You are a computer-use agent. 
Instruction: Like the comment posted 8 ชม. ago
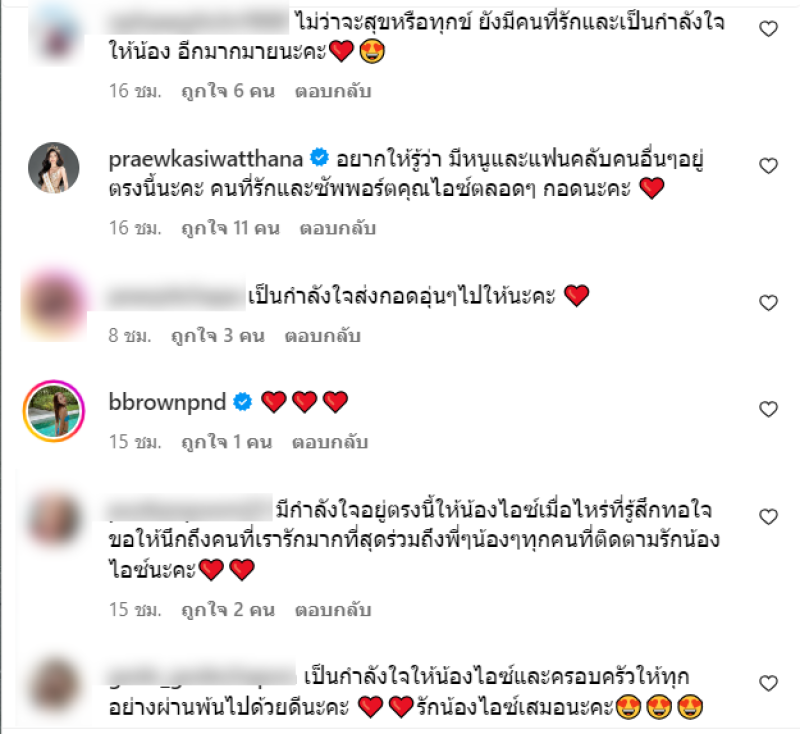tap(768, 303)
